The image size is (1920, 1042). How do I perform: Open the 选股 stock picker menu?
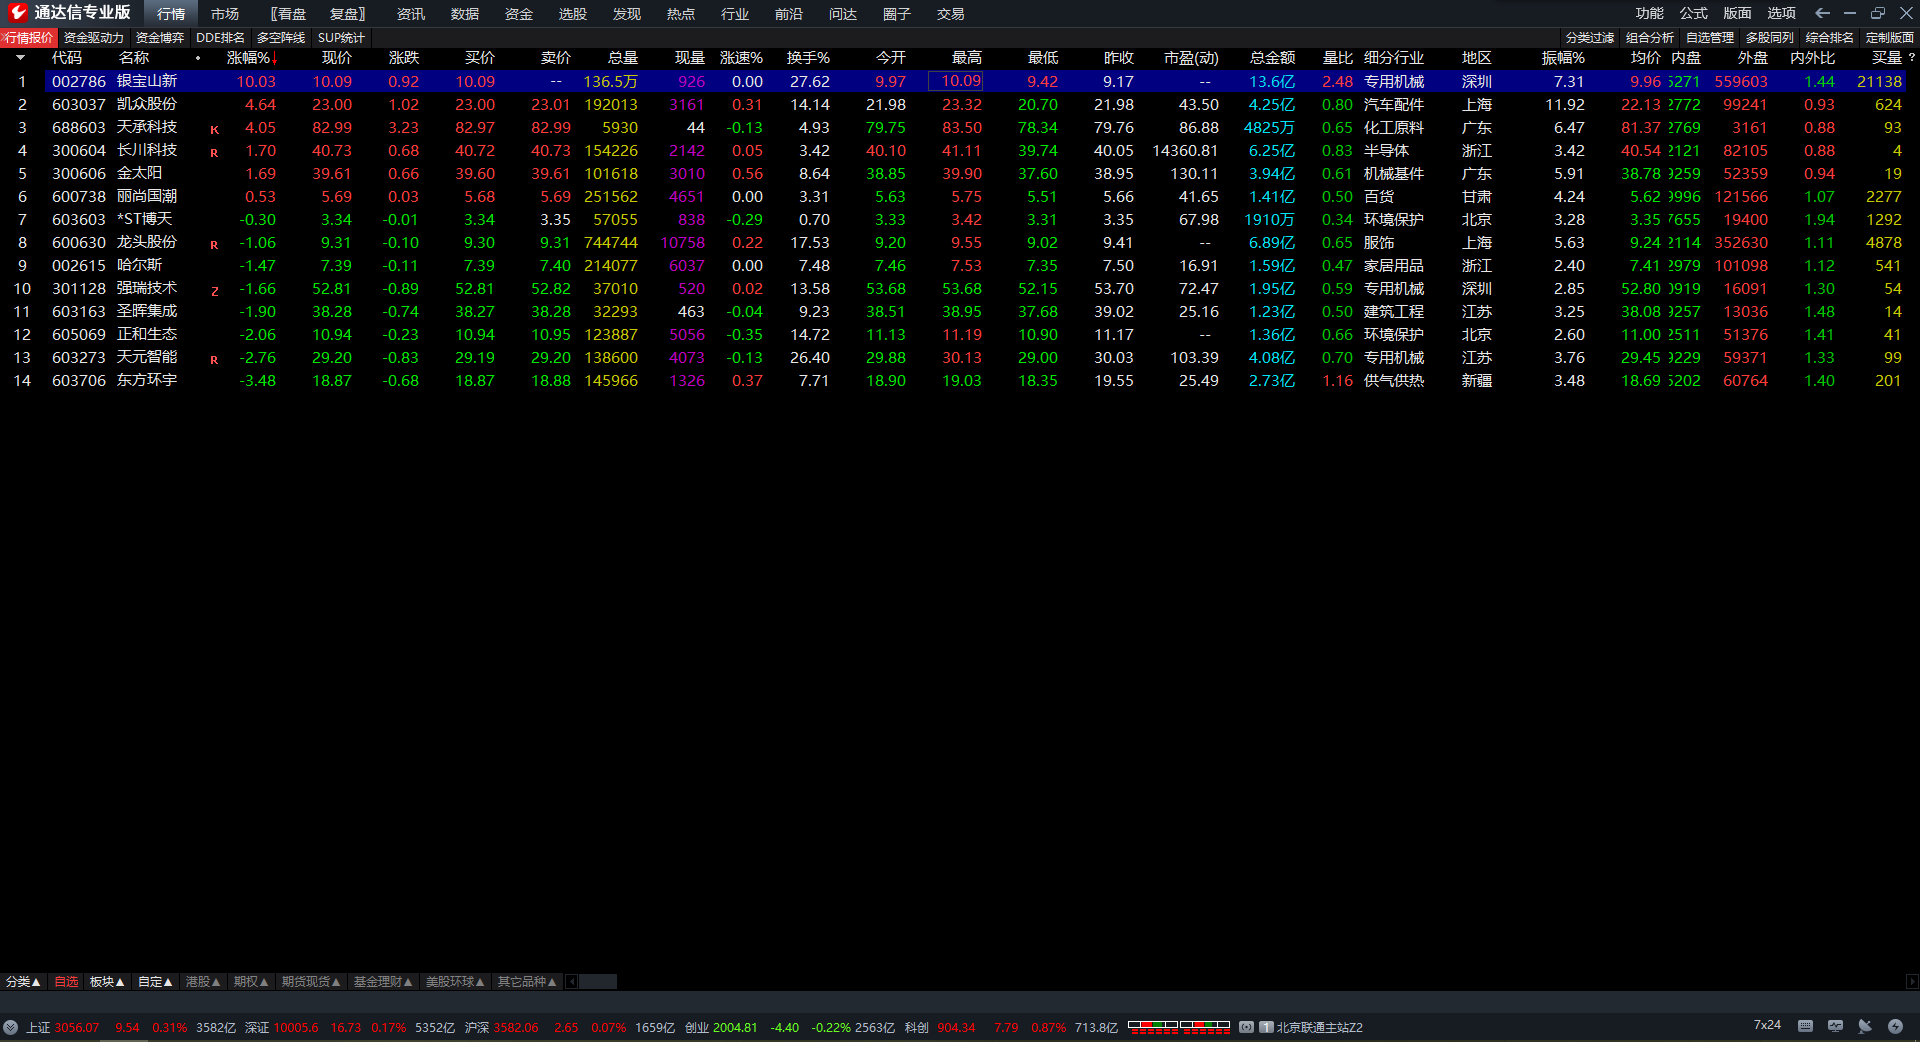[x=573, y=14]
